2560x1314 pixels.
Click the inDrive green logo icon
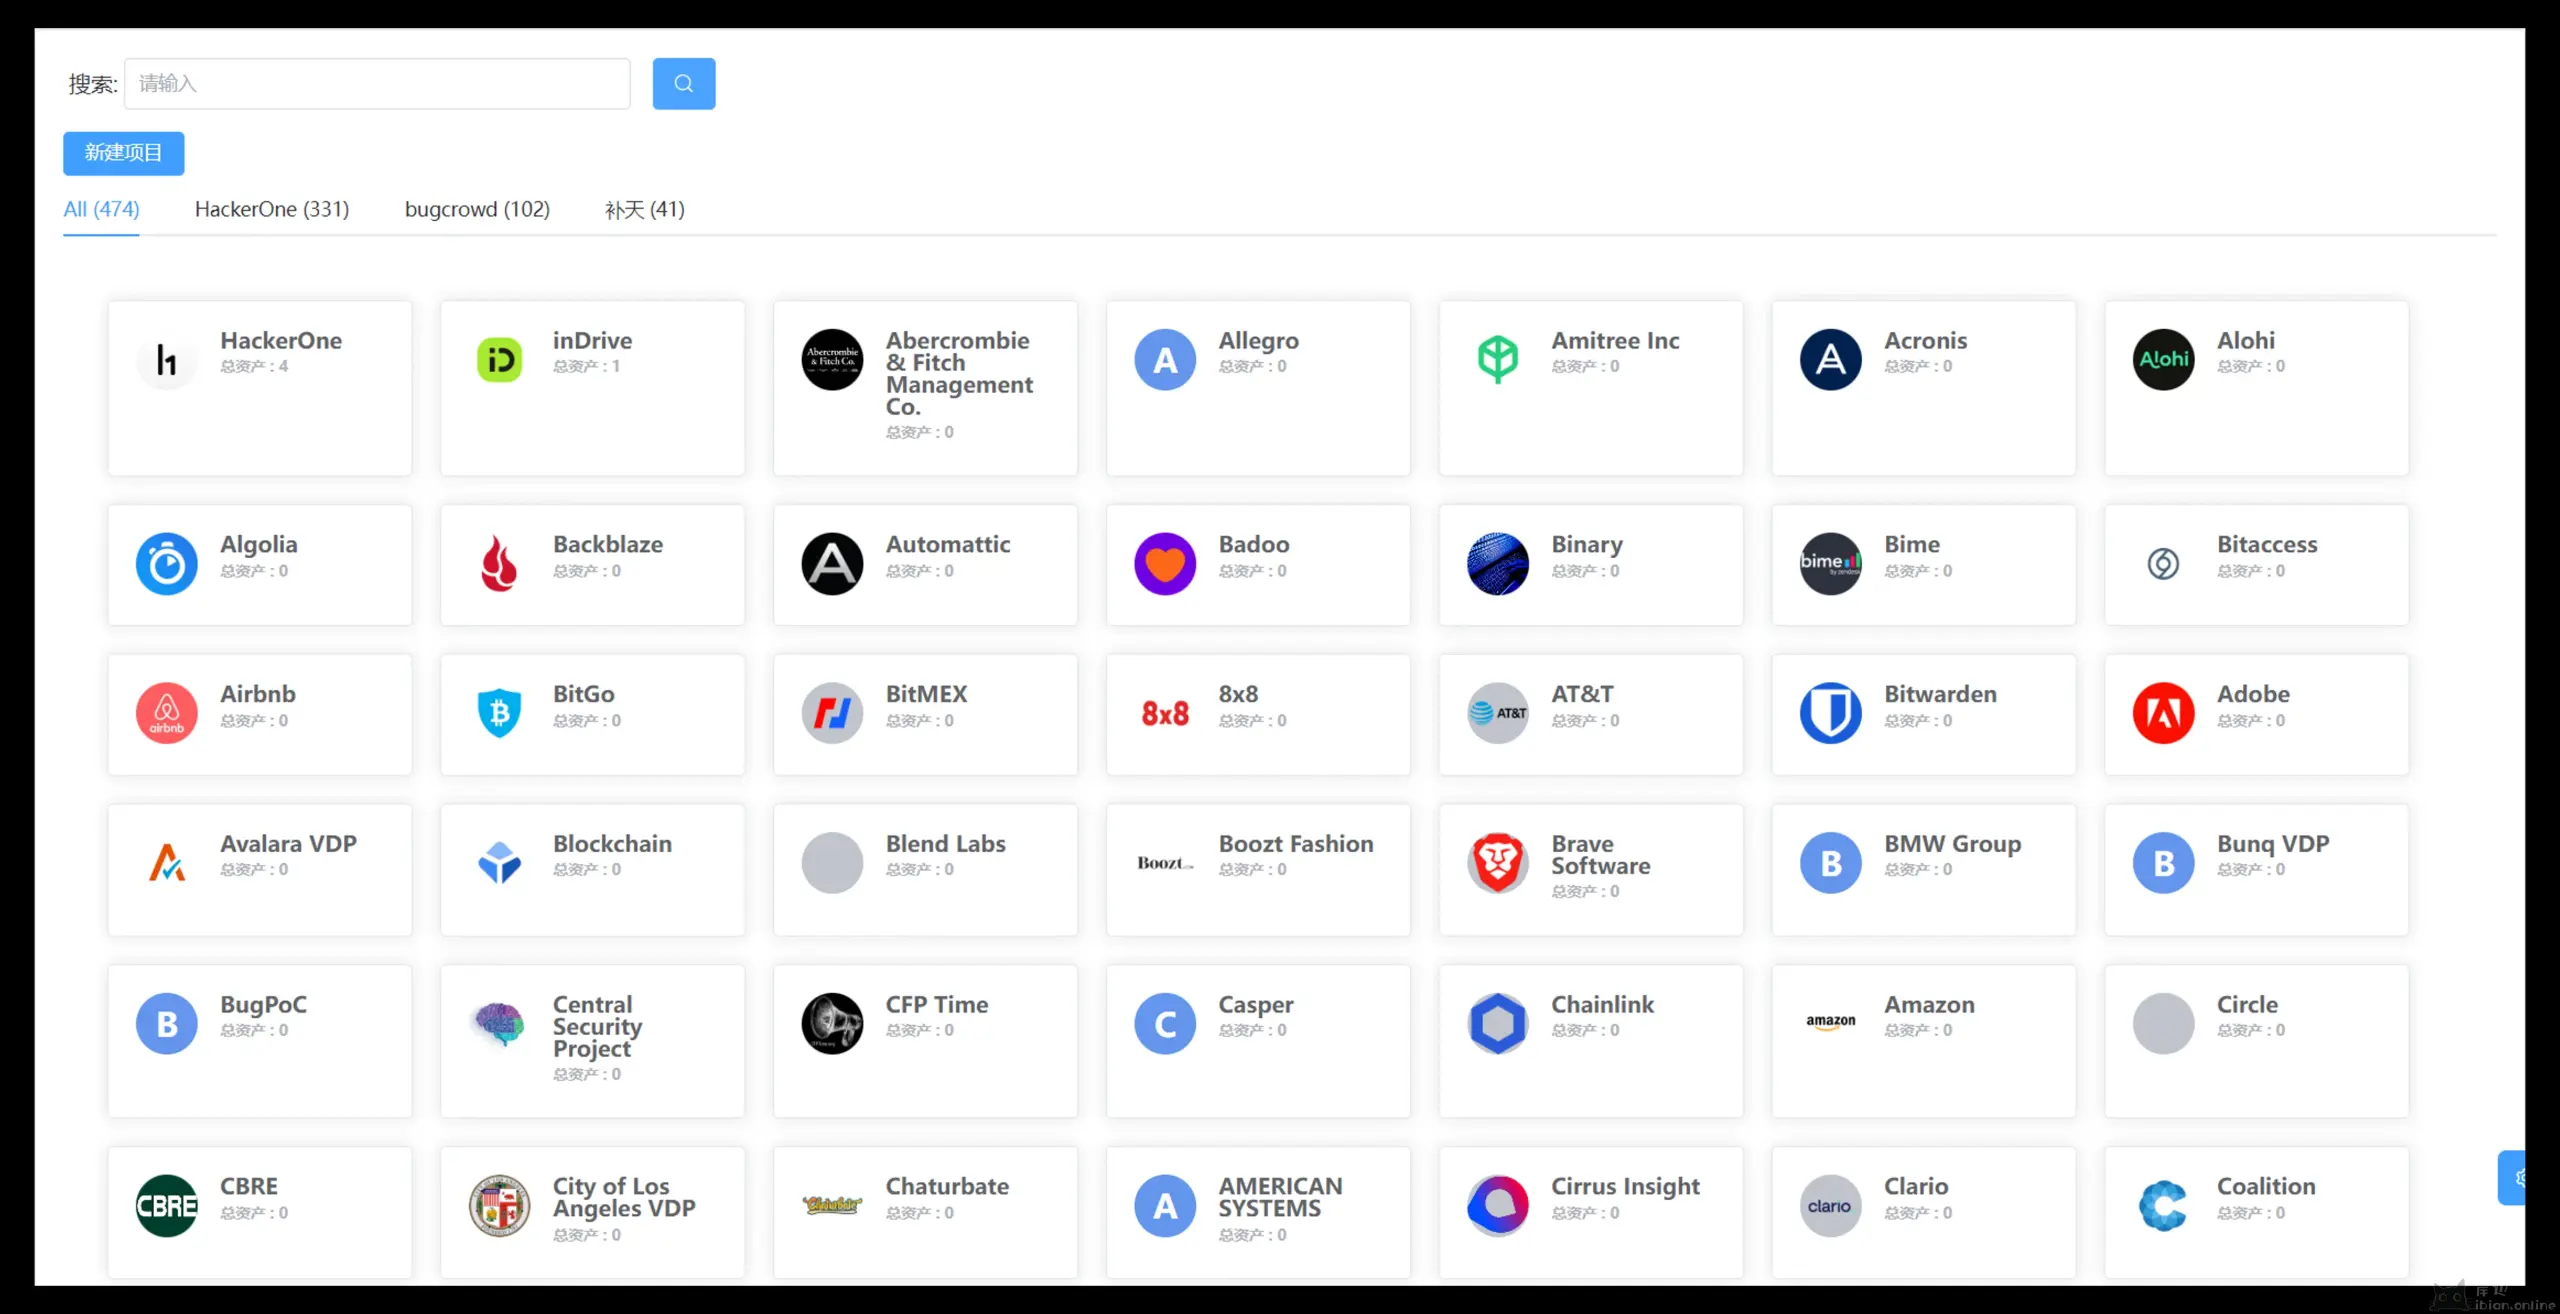pos(499,360)
